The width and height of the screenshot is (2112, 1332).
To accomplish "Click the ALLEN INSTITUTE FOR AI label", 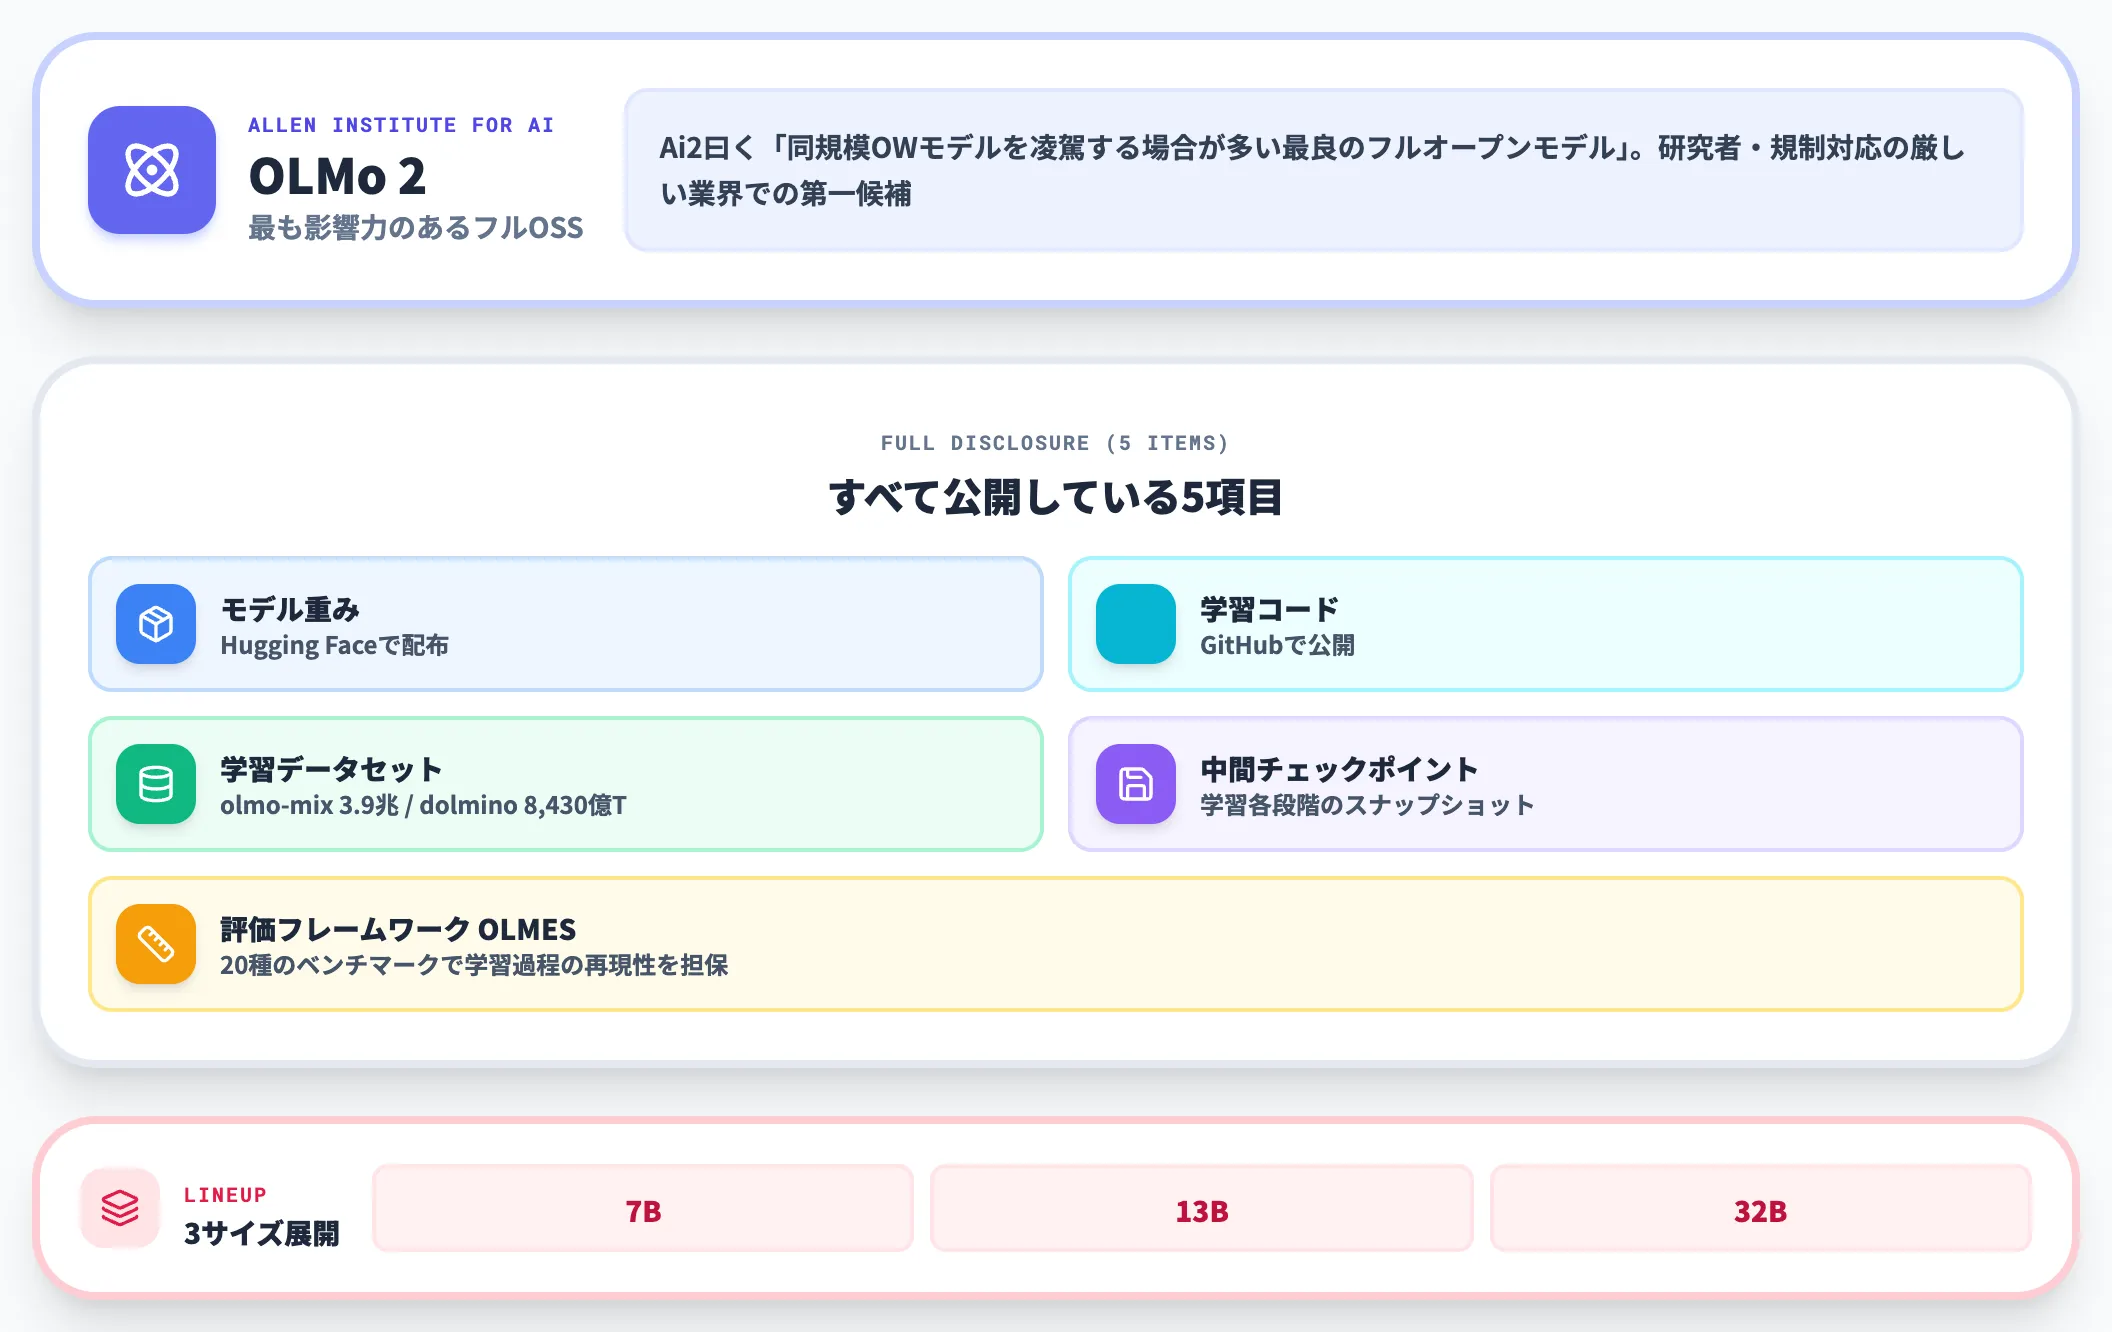I will (401, 125).
